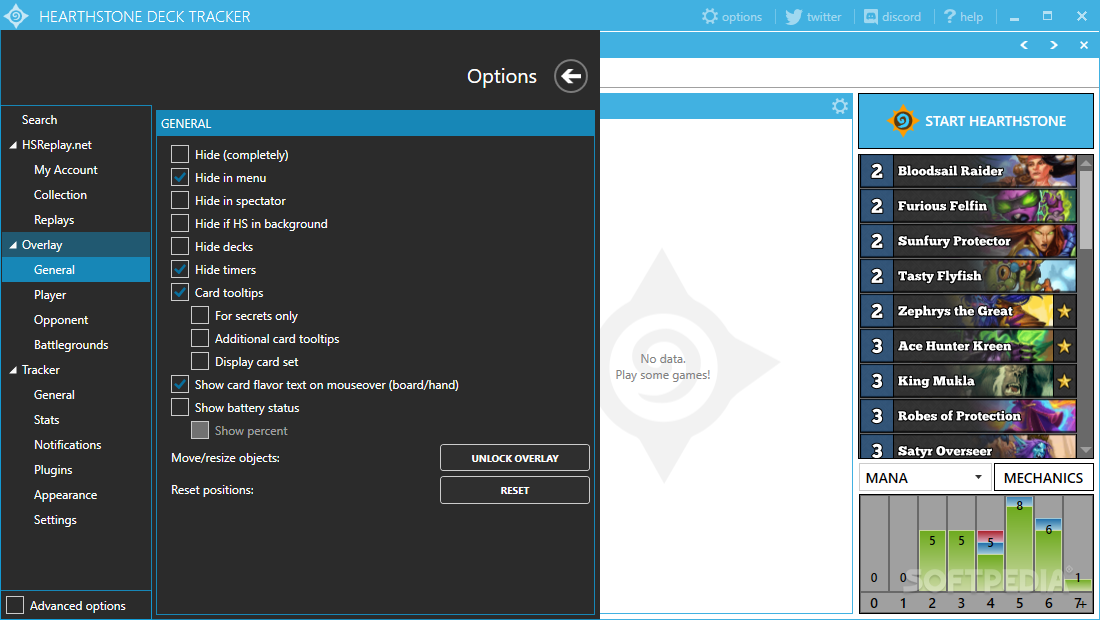This screenshot has height=620, width=1100.
Task: Click the START HEARTHSTONE button
Action: 976,121
